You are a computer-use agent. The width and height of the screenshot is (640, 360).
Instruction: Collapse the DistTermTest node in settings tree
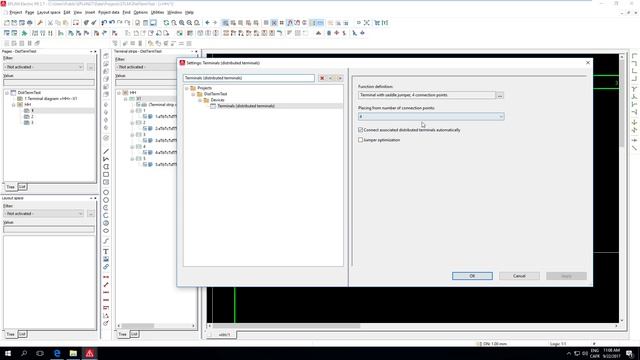(x=193, y=94)
